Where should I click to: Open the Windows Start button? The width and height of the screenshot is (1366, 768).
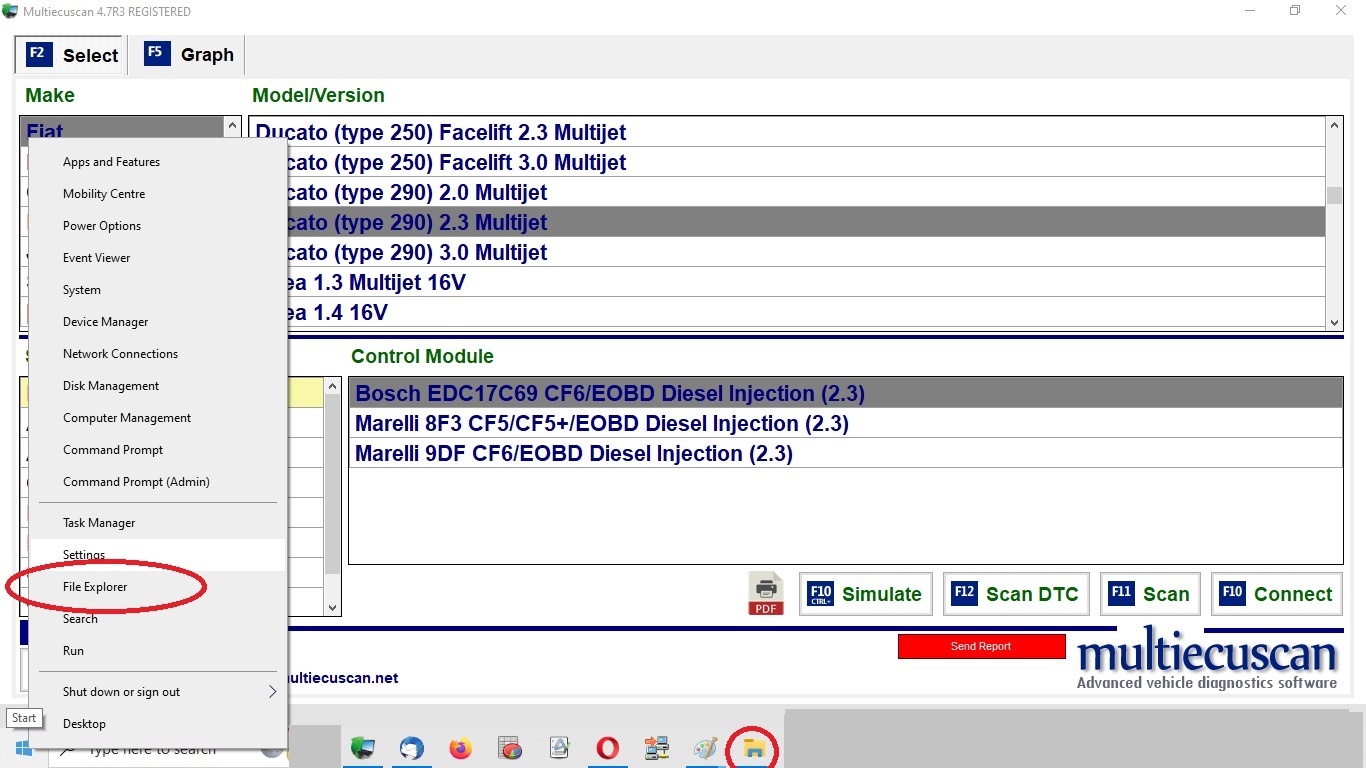point(23,748)
